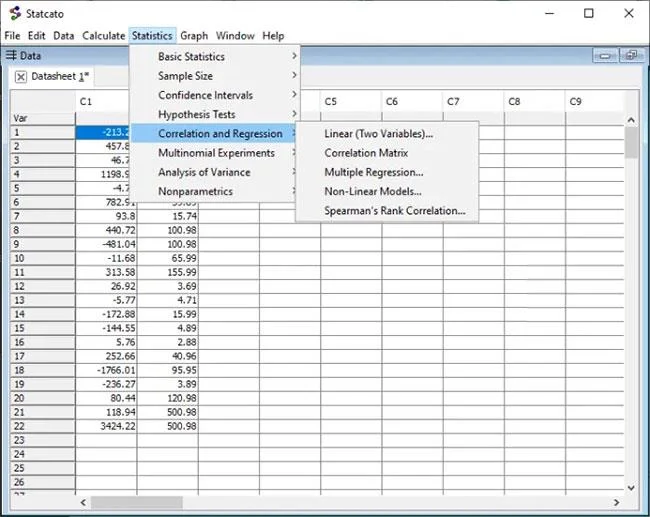Expand the Multinomial Experiments submenu
The image size is (650, 517).
pos(214,153)
